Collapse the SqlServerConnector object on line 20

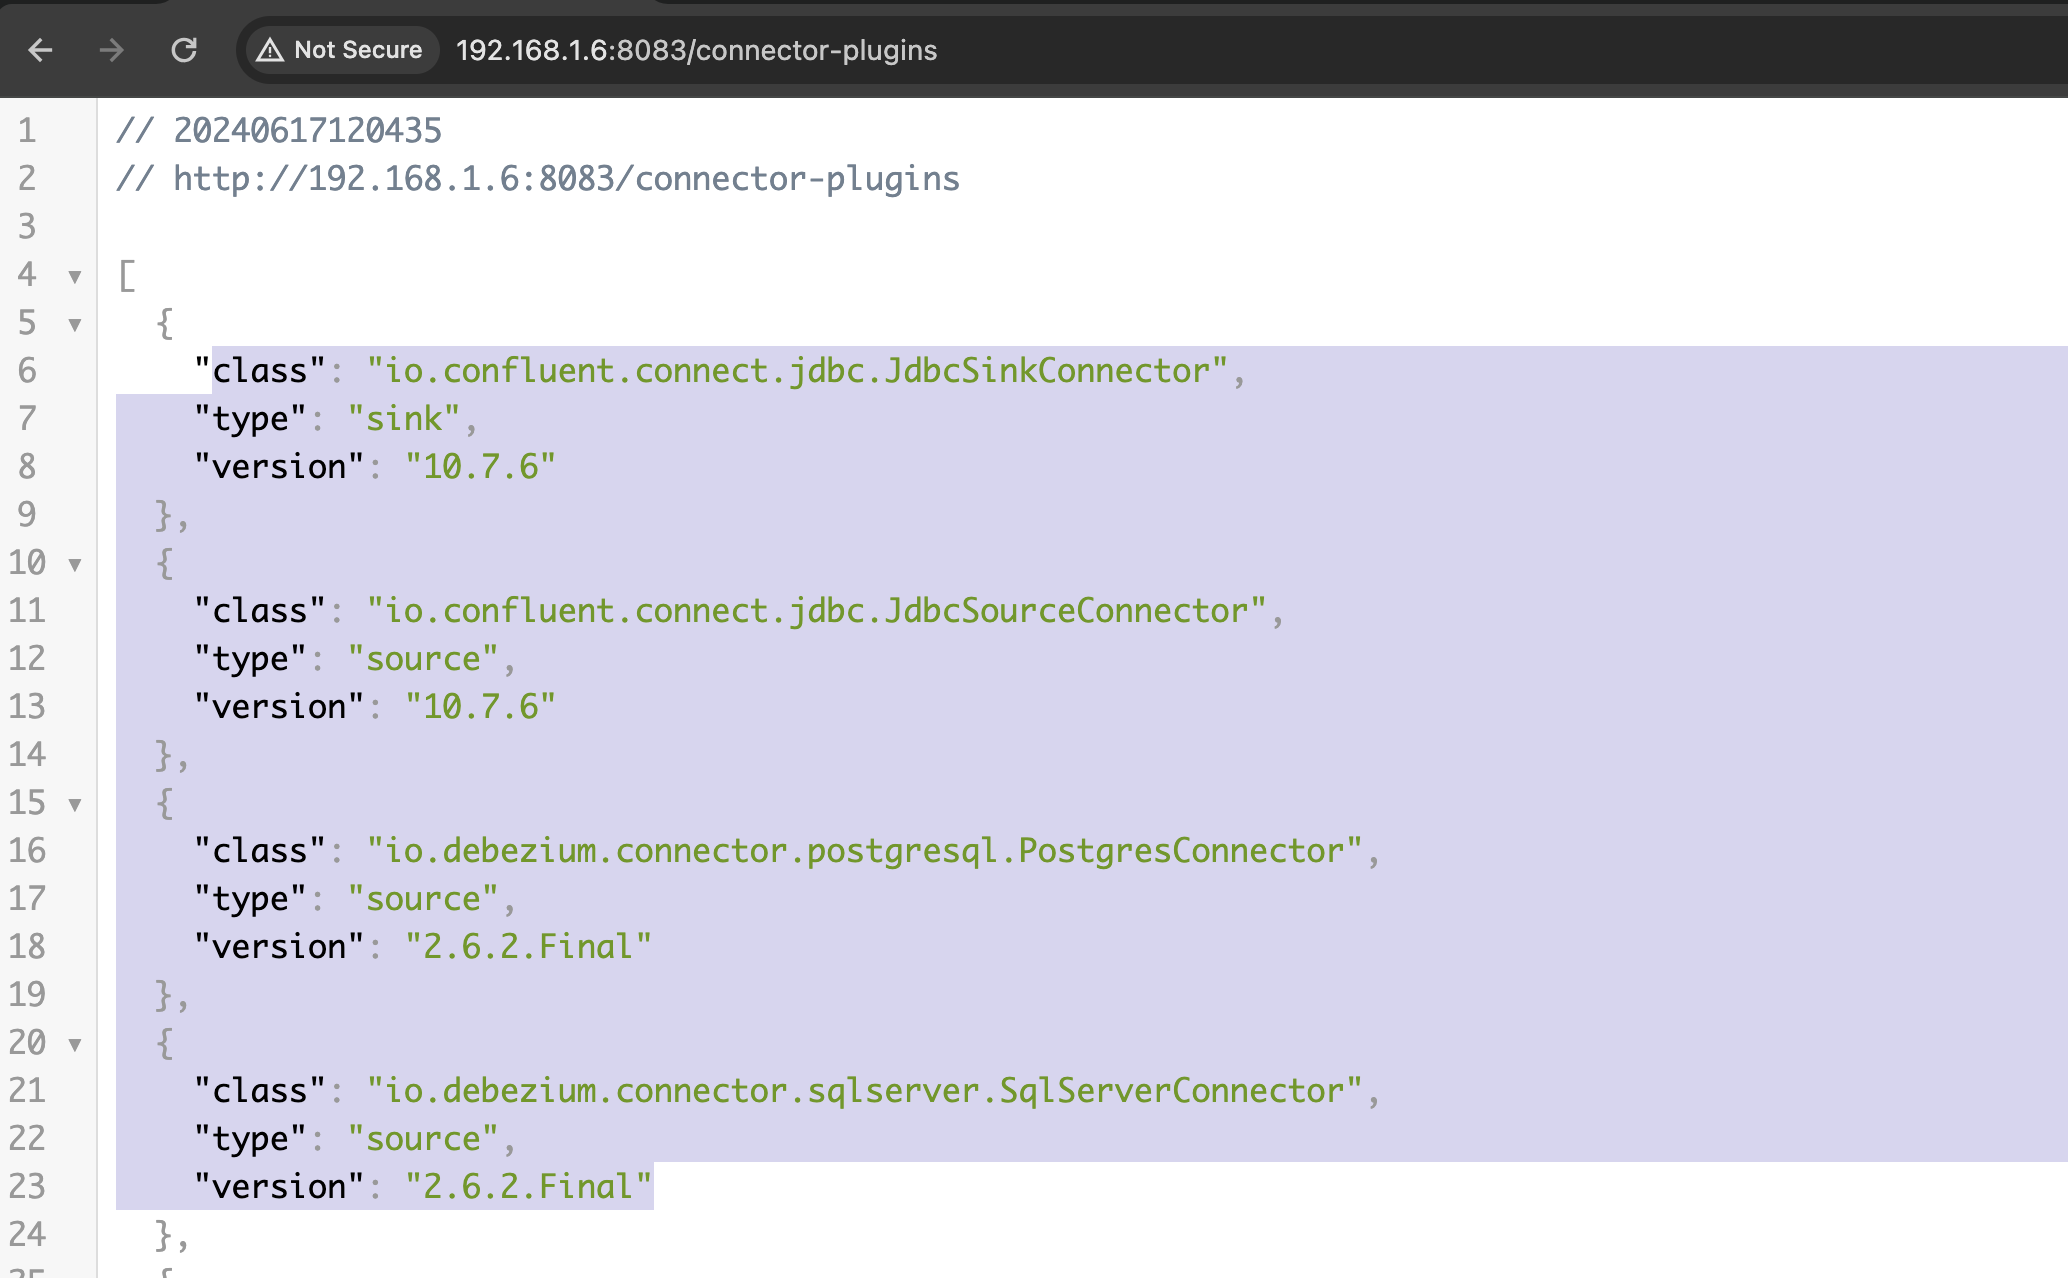[75, 1044]
